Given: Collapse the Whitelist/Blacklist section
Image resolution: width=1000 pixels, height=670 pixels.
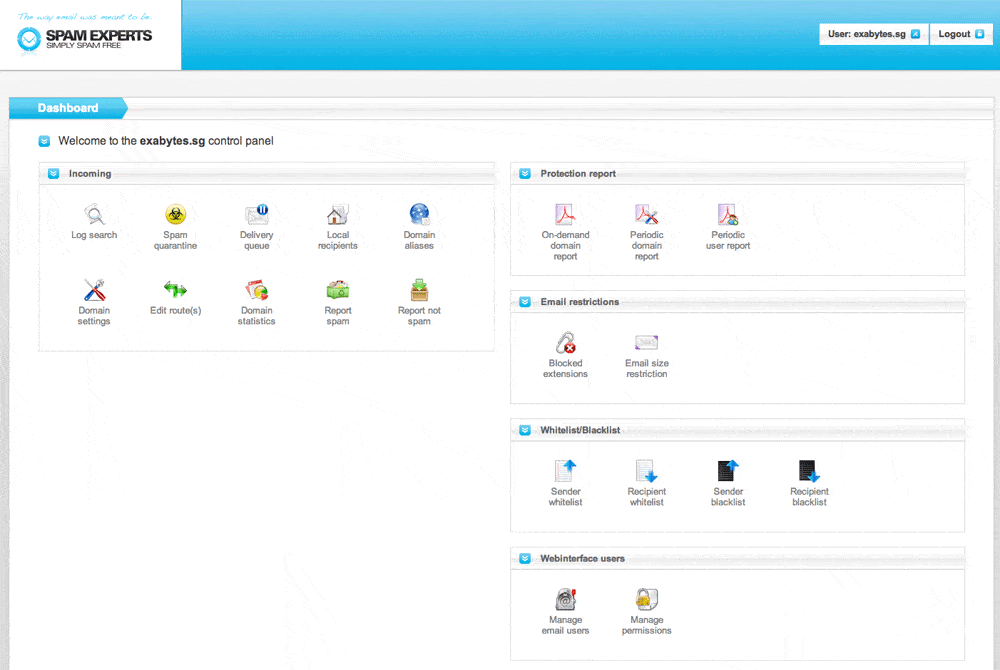Looking at the screenshot, I should pyautogui.click(x=525, y=430).
